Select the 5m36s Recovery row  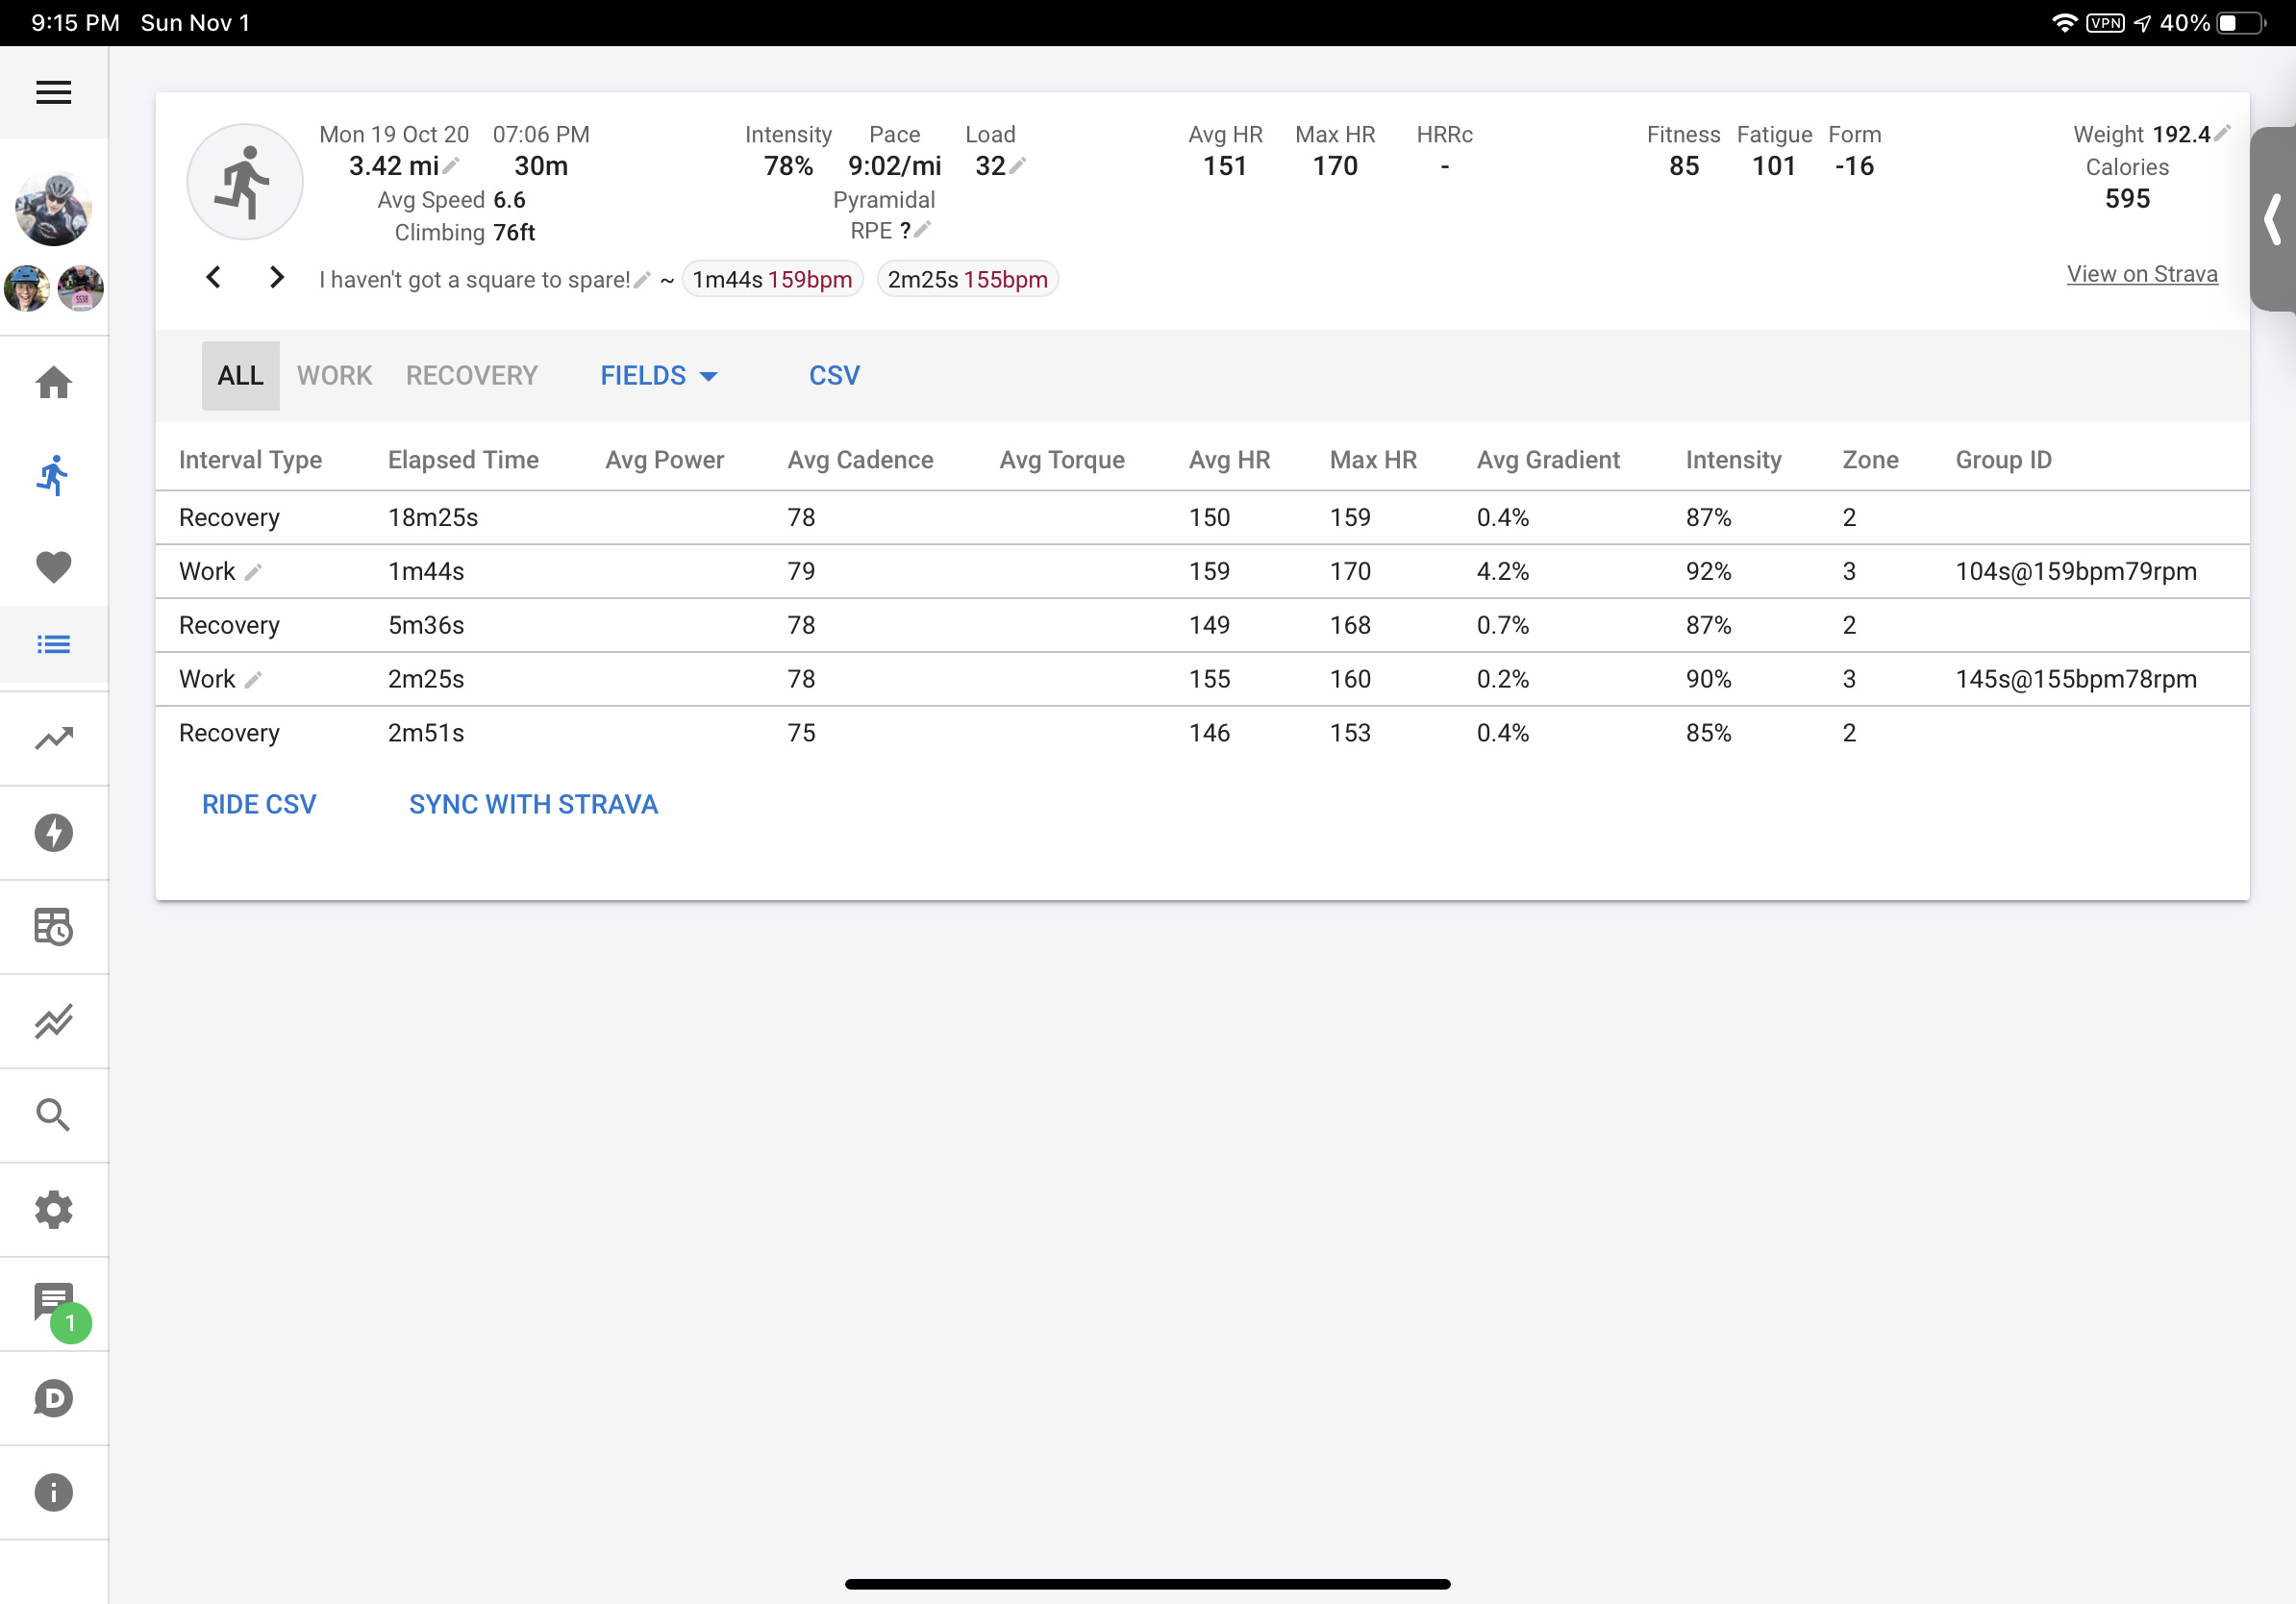pos(1202,625)
